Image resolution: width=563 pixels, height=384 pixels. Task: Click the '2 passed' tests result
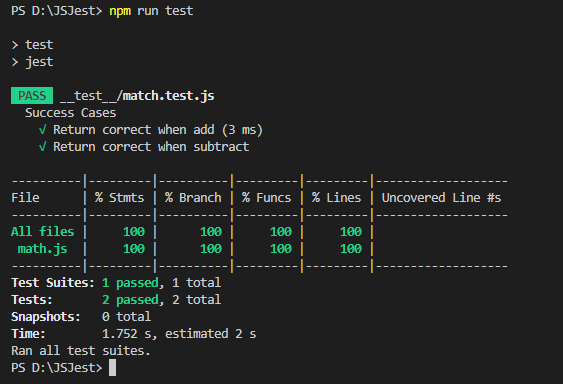pyautogui.click(x=130, y=300)
